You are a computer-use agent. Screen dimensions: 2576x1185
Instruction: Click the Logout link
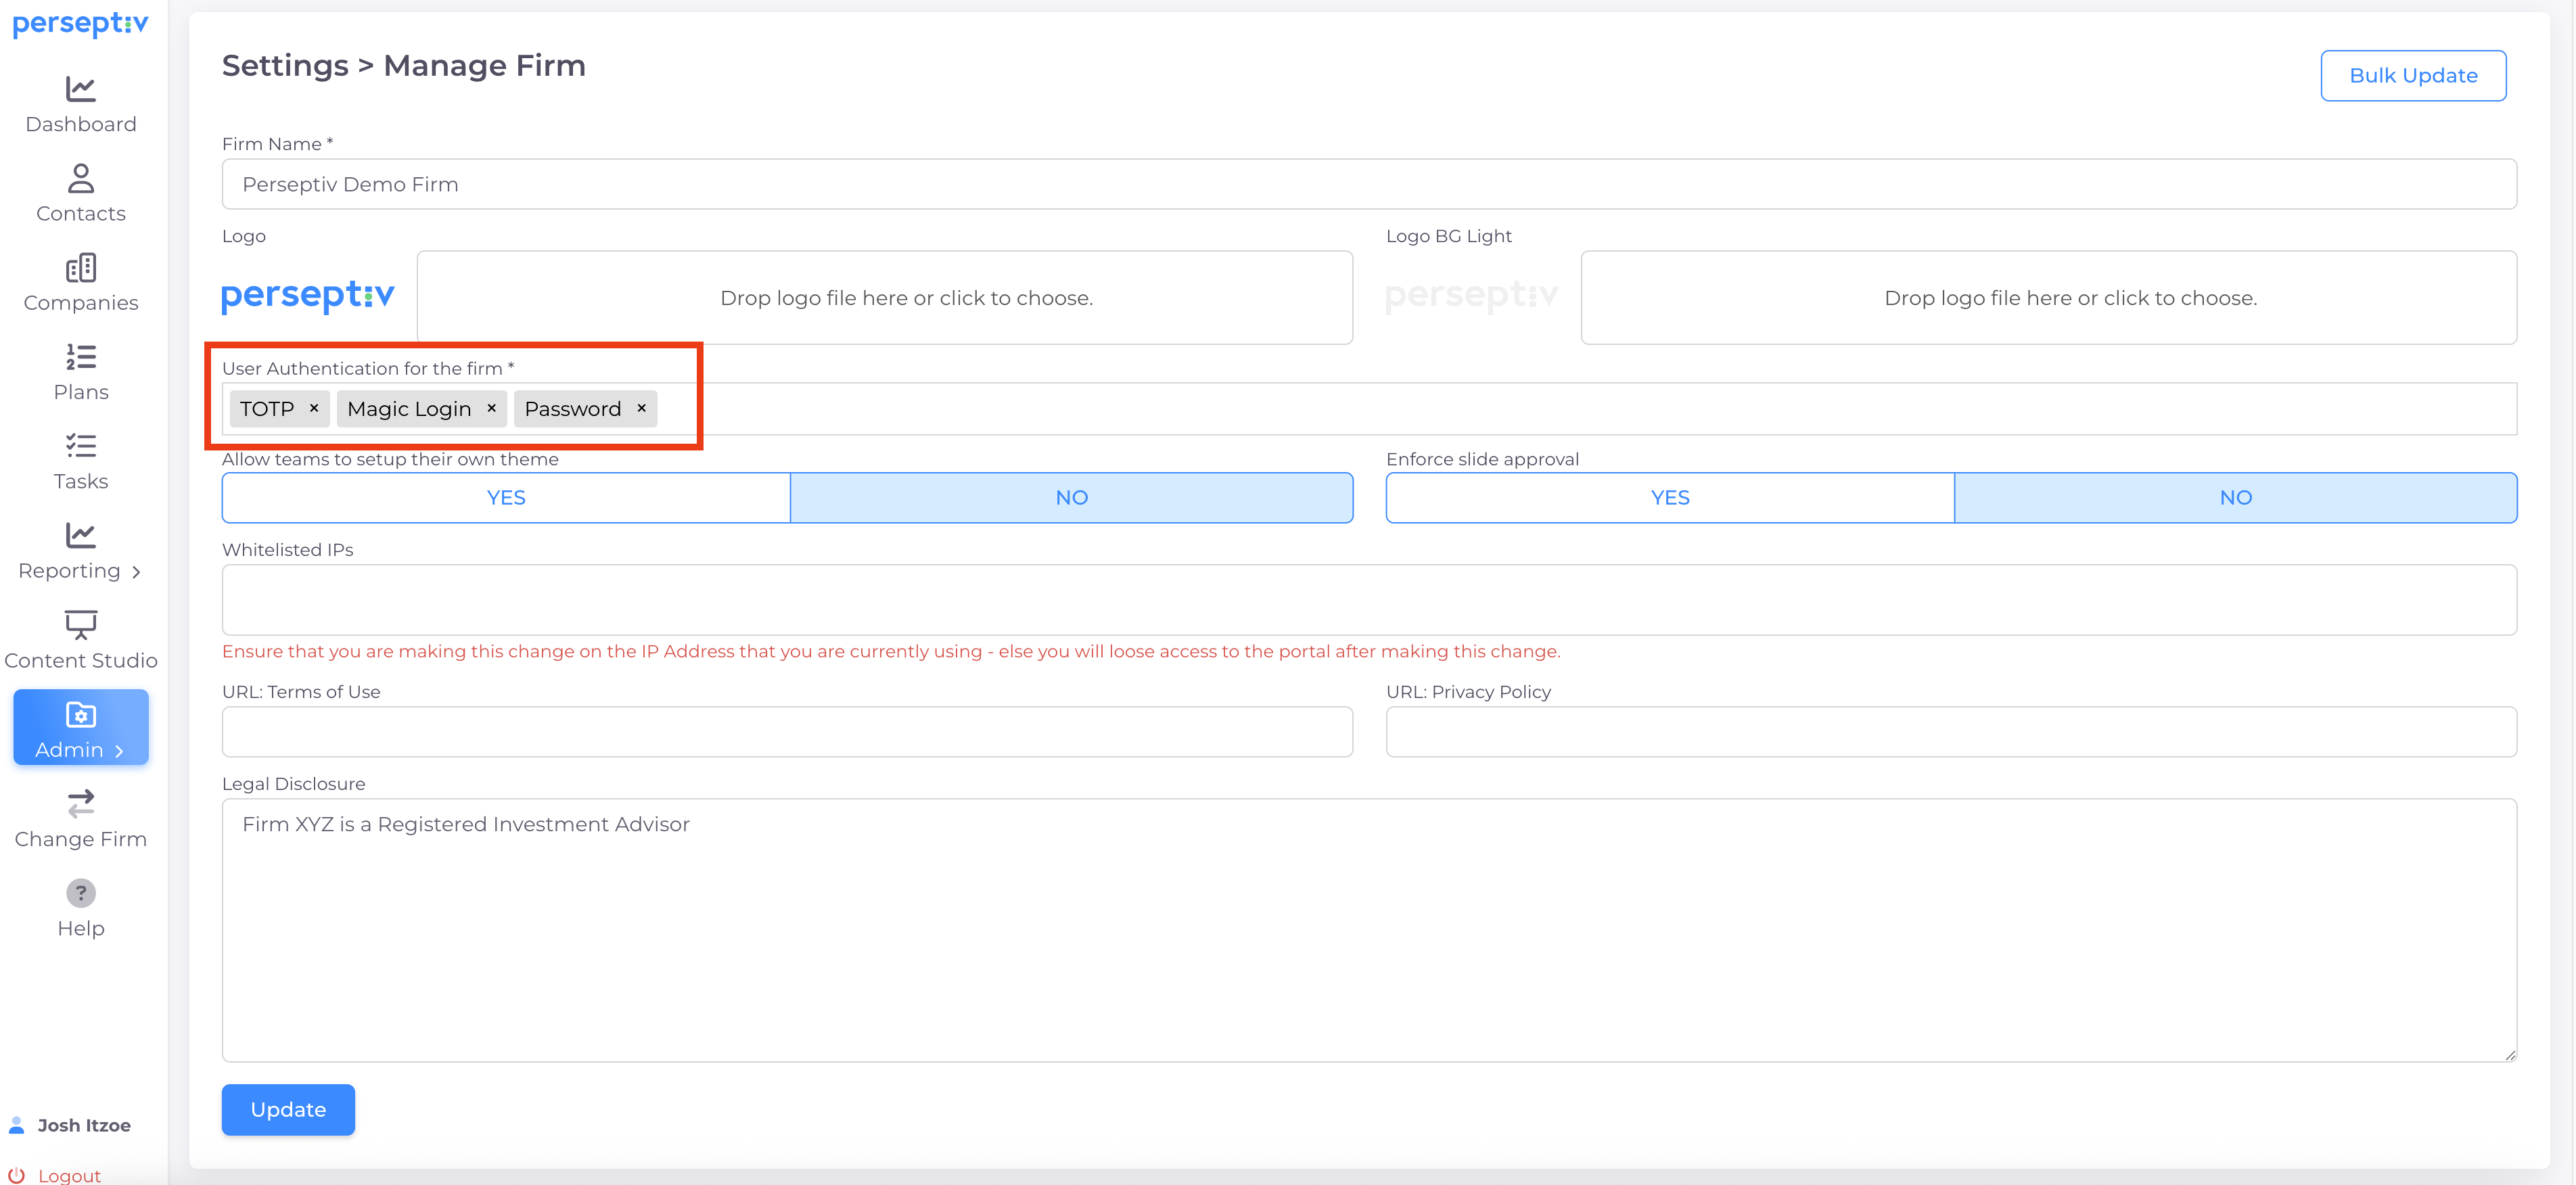[x=69, y=1175]
